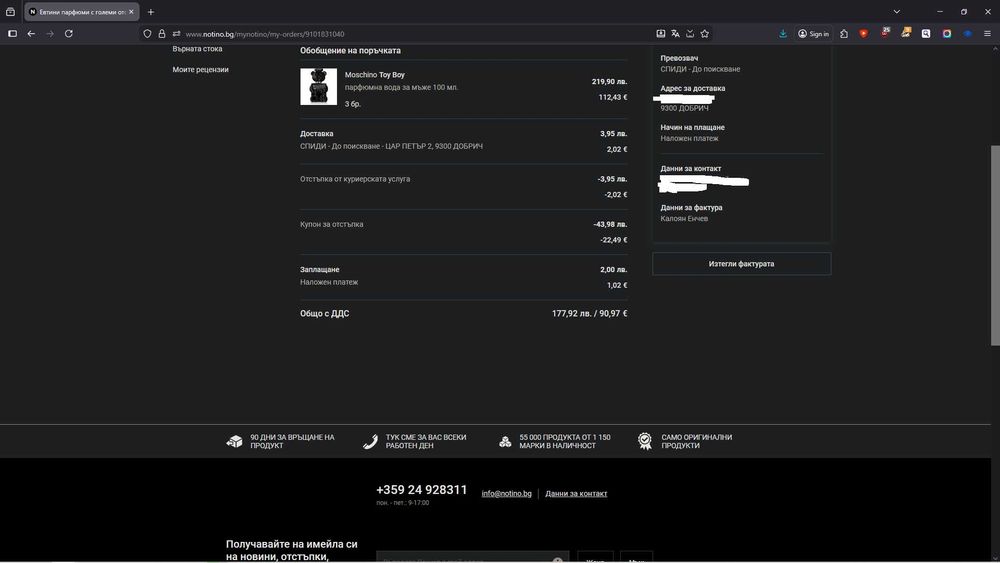Open Моите рецензии sidebar link
Image resolution: width=1000 pixels, height=563 pixels.
(200, 69)
